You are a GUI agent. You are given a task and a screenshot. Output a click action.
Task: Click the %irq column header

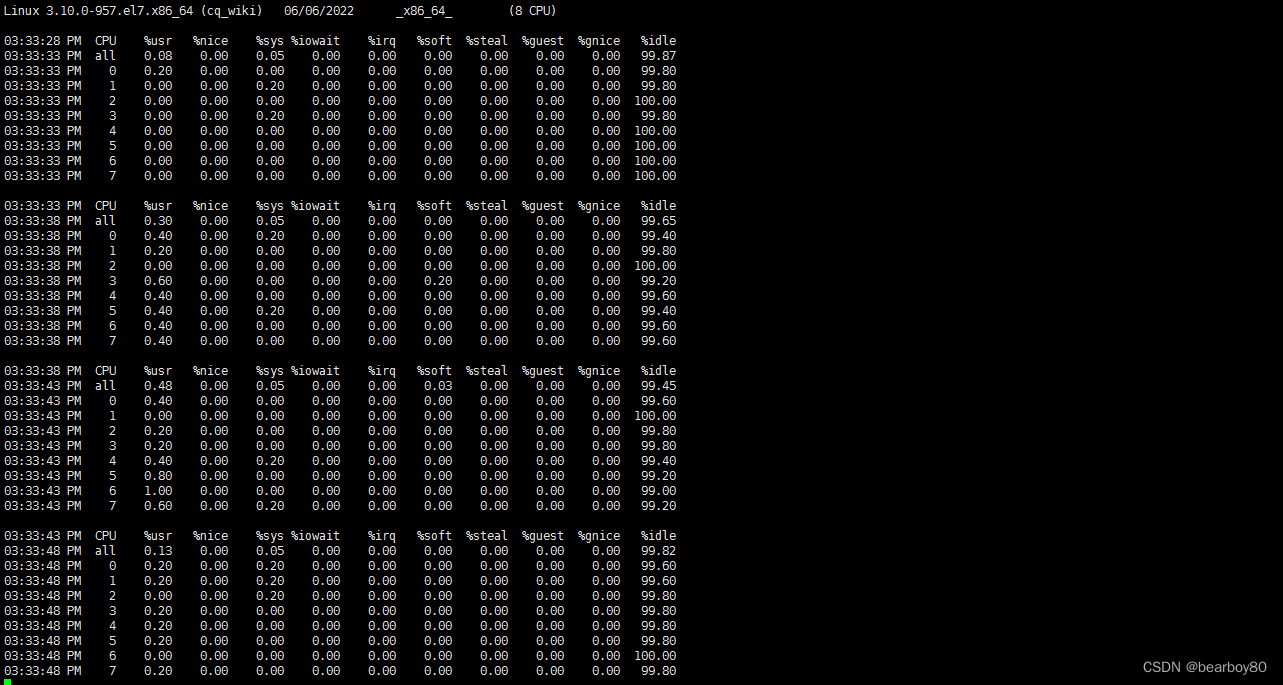point(381,40)
